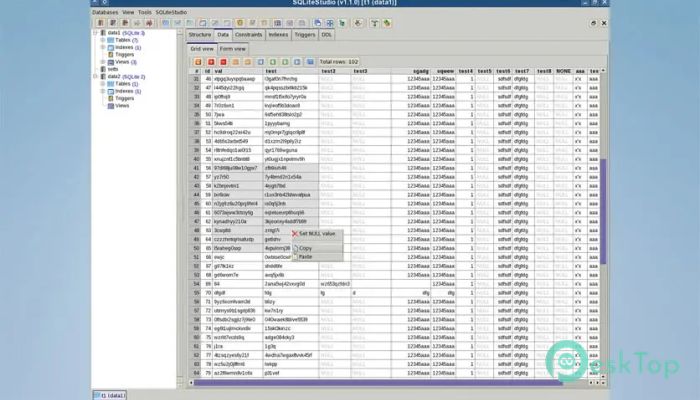700x400 pixels.
Task: Choose Paste from the context menu
Action: [317, 257]
